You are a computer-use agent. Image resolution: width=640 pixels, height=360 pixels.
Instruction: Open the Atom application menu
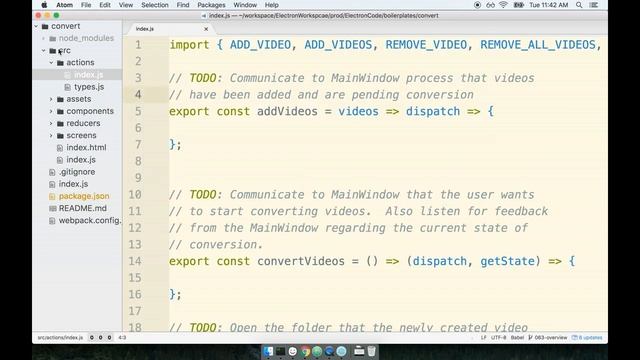tap(64, 5)
